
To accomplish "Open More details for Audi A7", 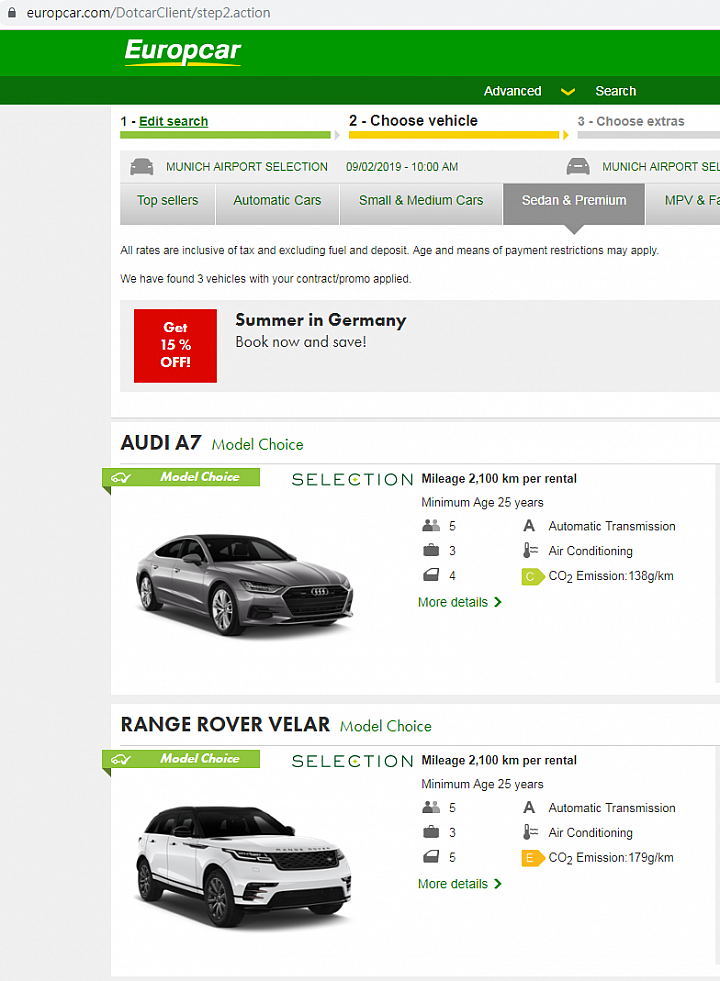I will [453, 602].
